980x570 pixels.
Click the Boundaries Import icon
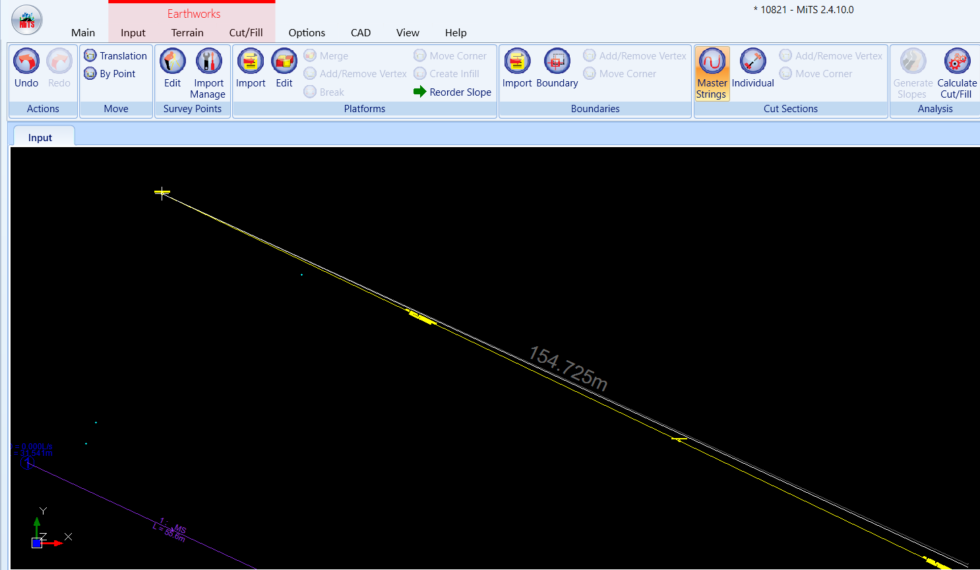click(517, 62)
